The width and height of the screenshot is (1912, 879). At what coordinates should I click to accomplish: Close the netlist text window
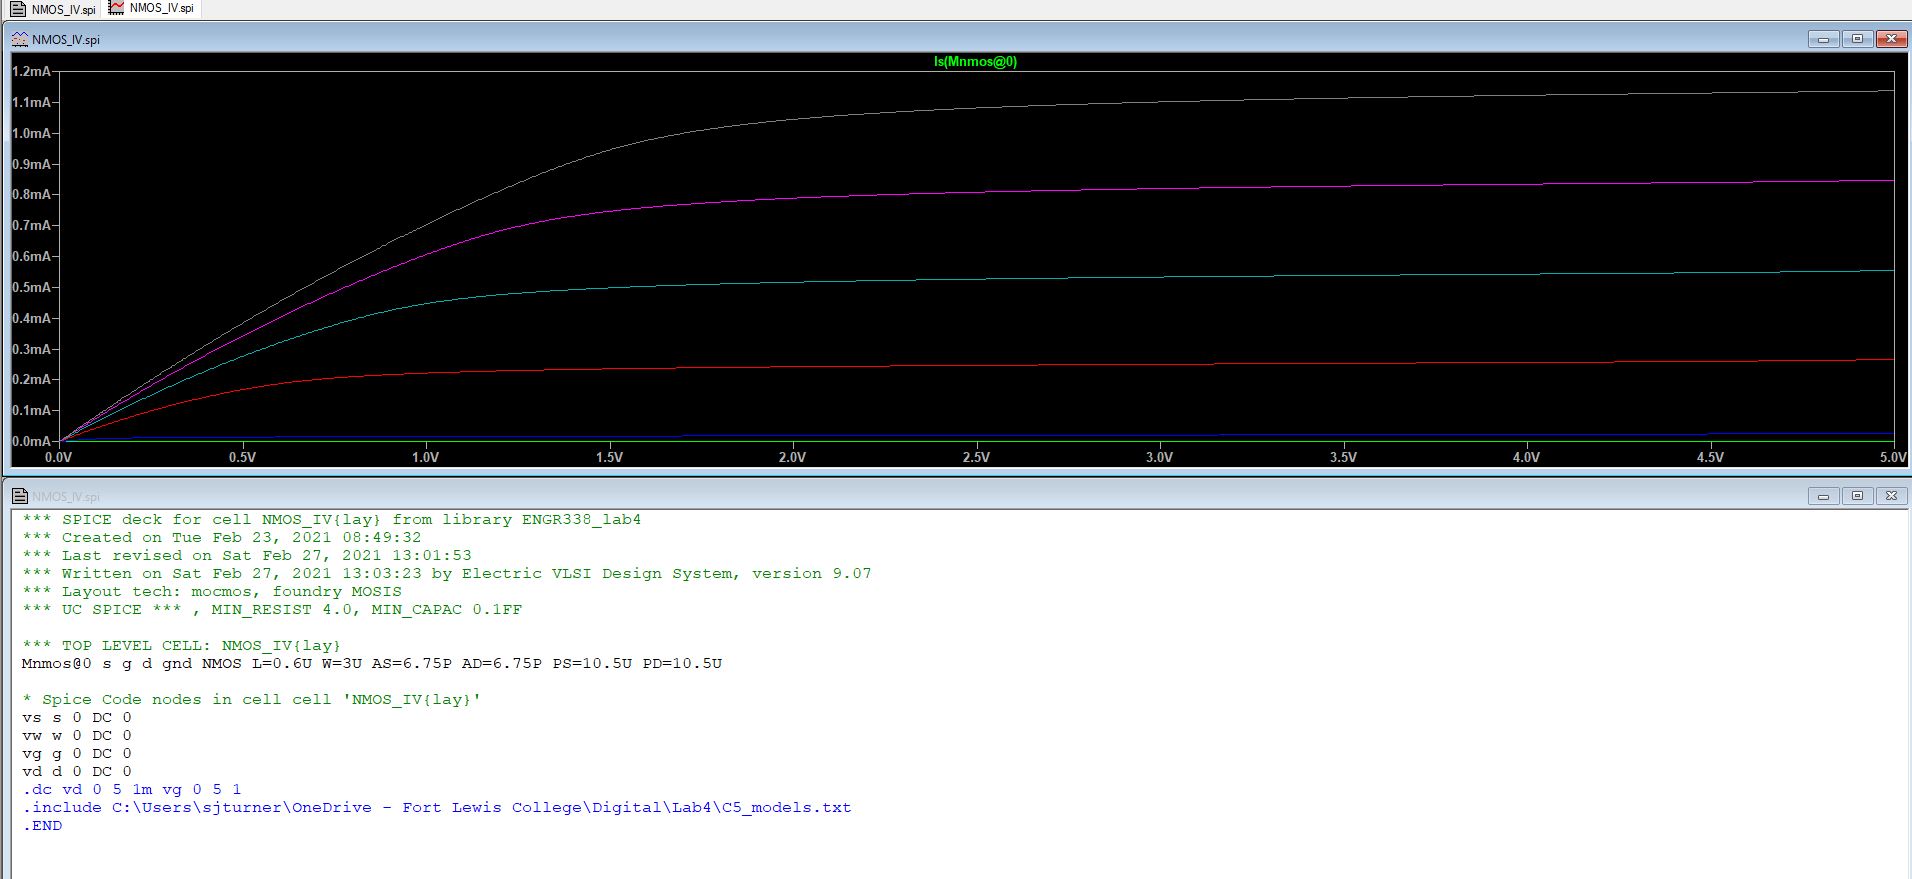click(x=1891, y=496)
